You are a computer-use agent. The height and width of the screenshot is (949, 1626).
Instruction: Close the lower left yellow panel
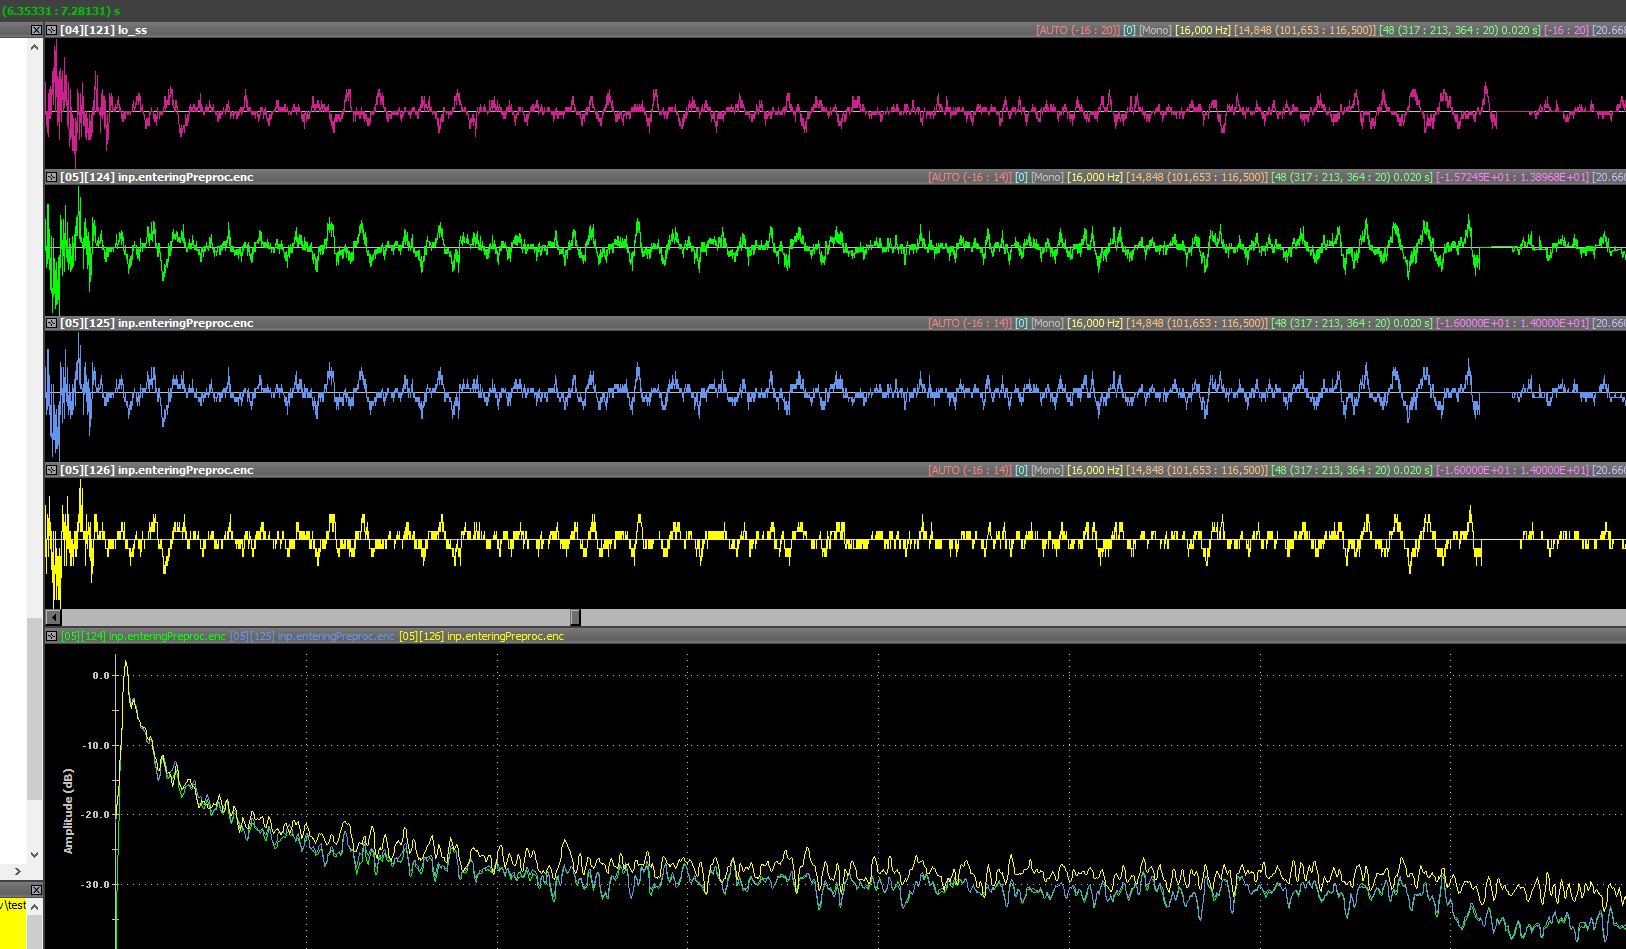pyautogui.click(x=36, y=890)
